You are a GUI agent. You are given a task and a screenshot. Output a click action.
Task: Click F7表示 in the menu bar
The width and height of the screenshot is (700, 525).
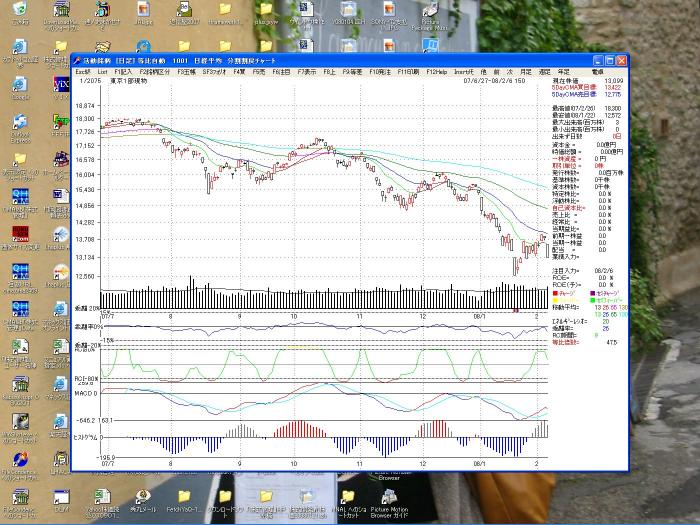(x=306, y=72)
